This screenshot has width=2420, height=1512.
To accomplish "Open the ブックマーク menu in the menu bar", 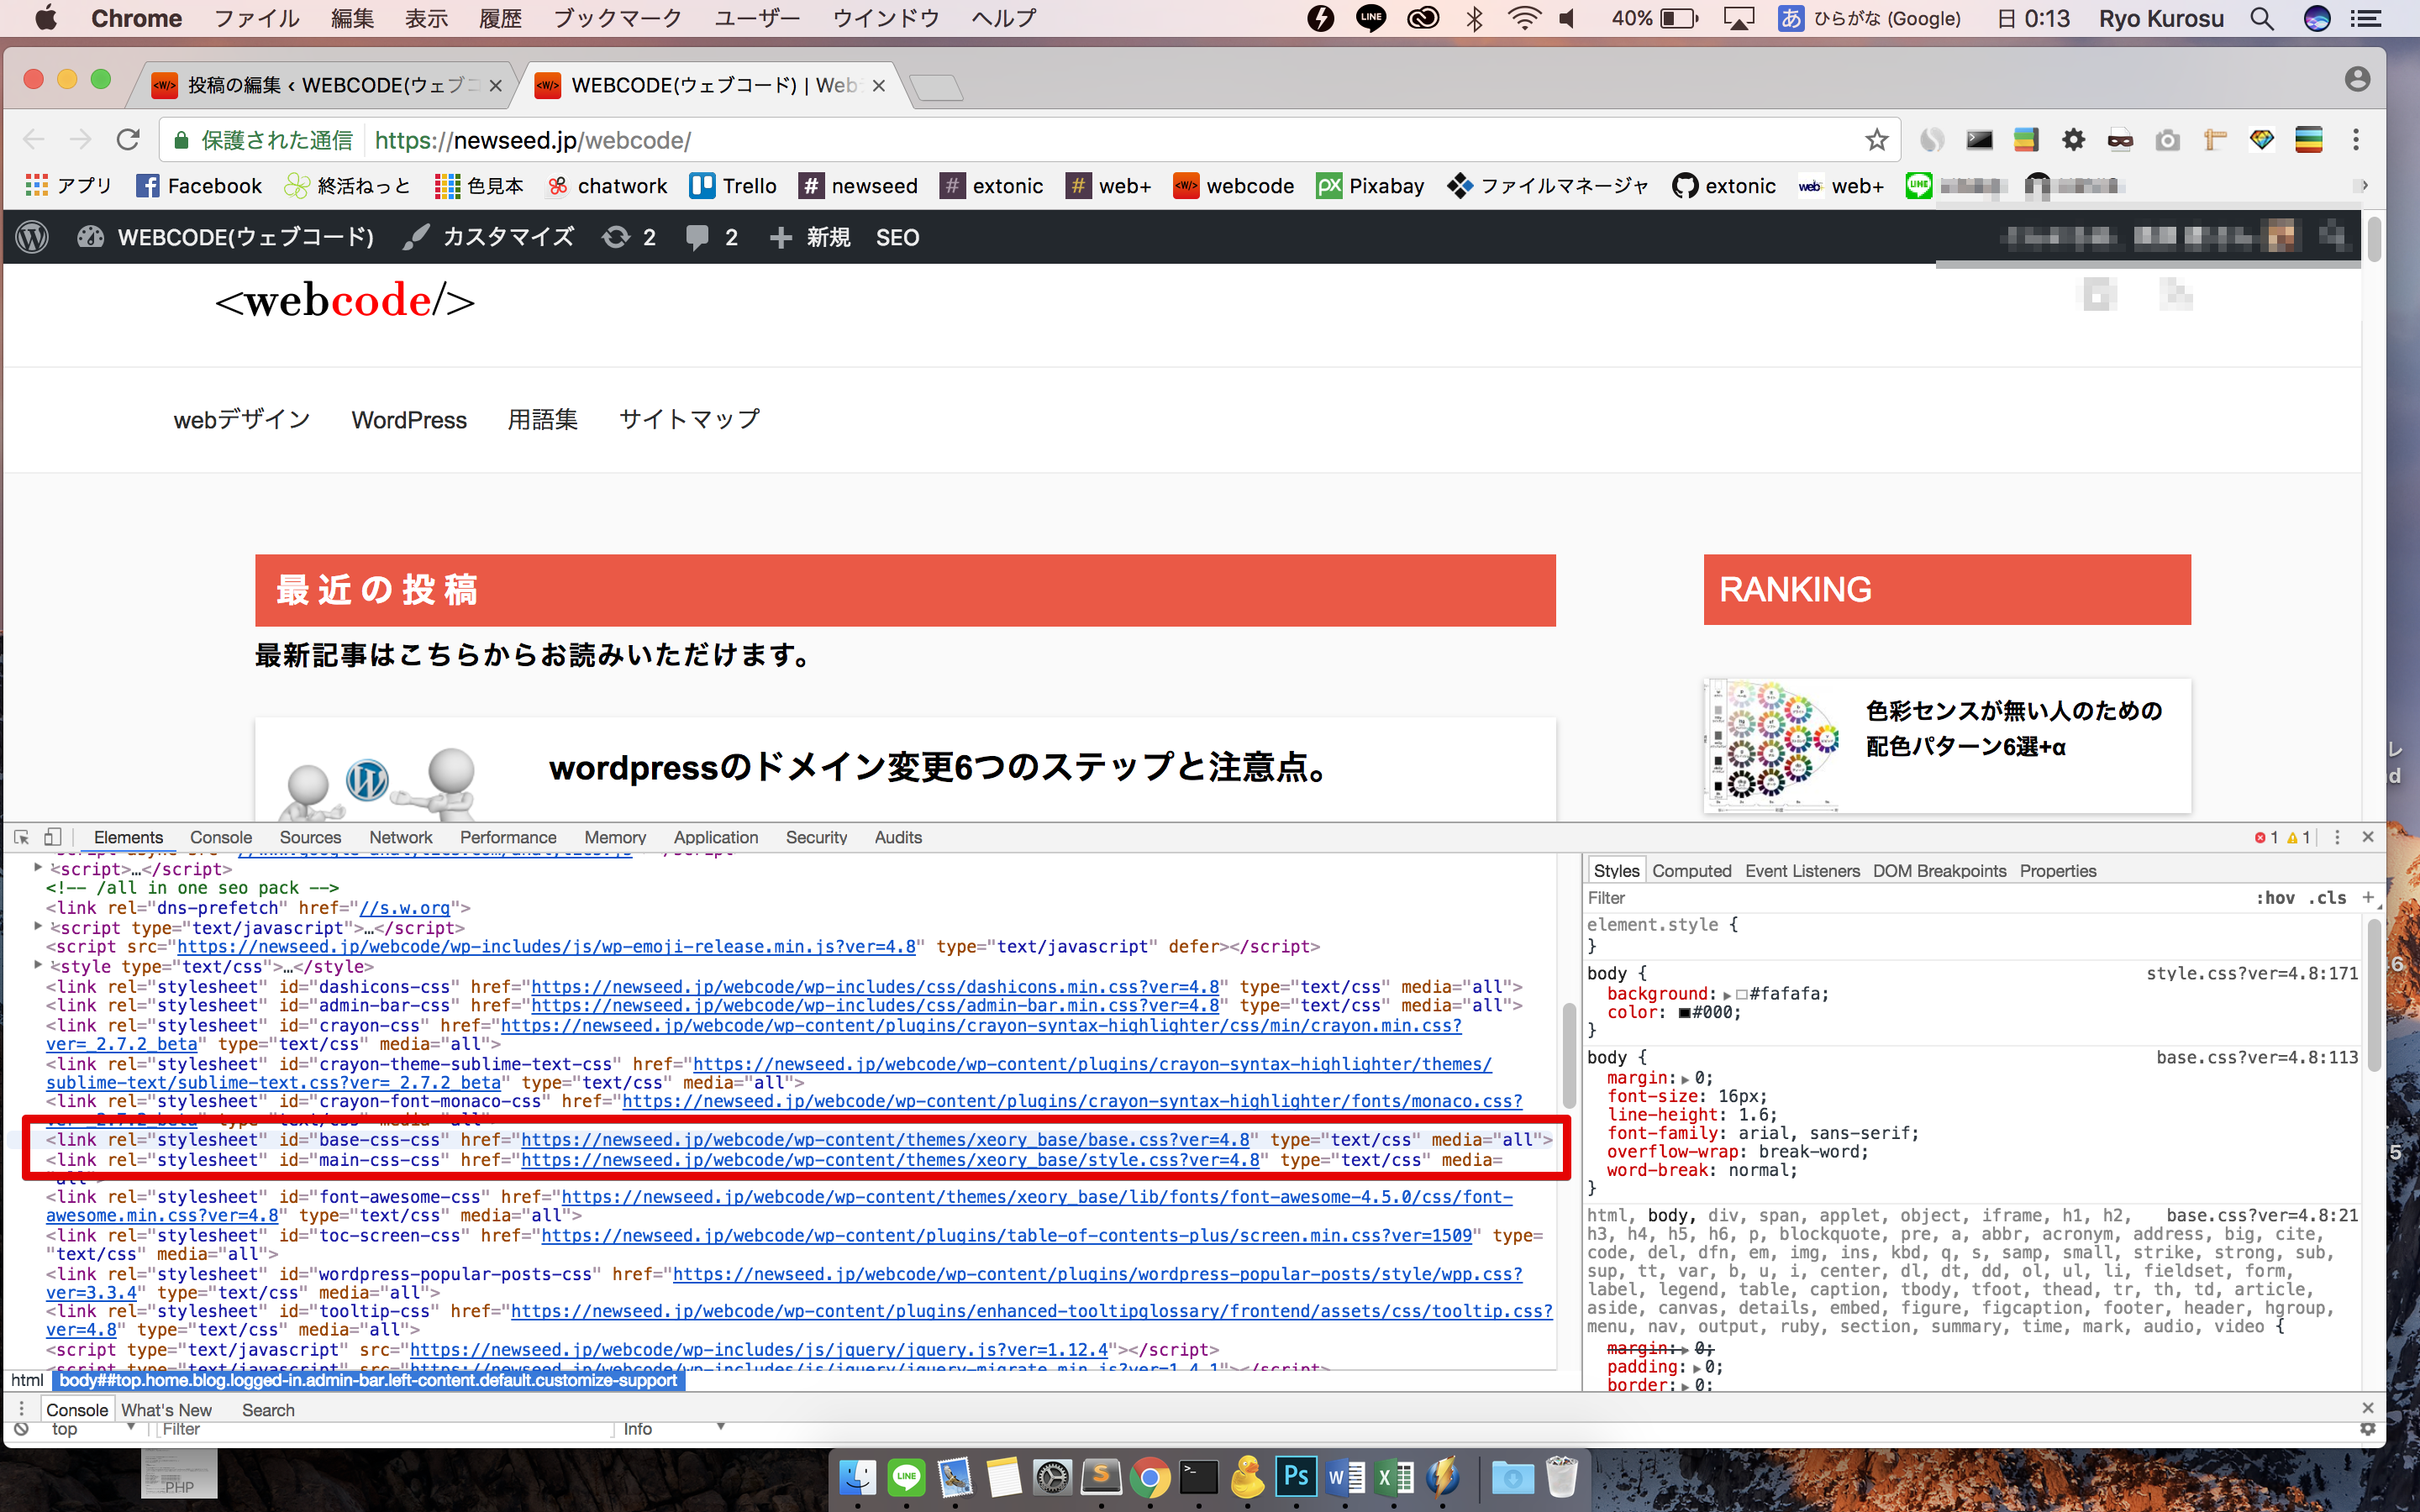I will tap(617, 18).
